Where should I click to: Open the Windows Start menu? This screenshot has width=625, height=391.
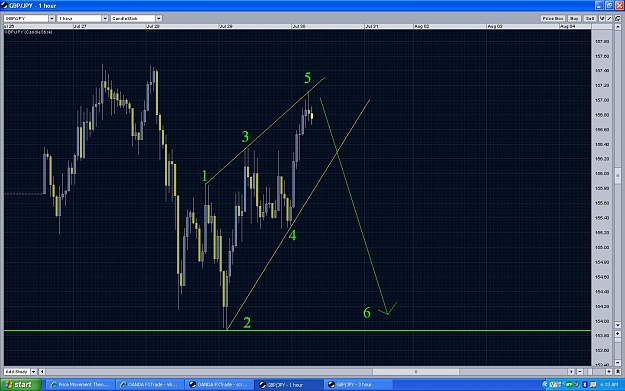(21, 385)
